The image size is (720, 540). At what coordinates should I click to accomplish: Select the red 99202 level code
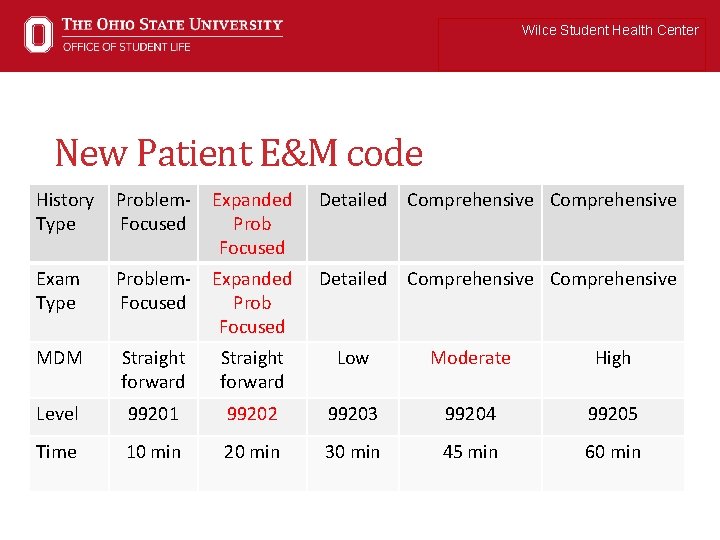pos(252,414)
